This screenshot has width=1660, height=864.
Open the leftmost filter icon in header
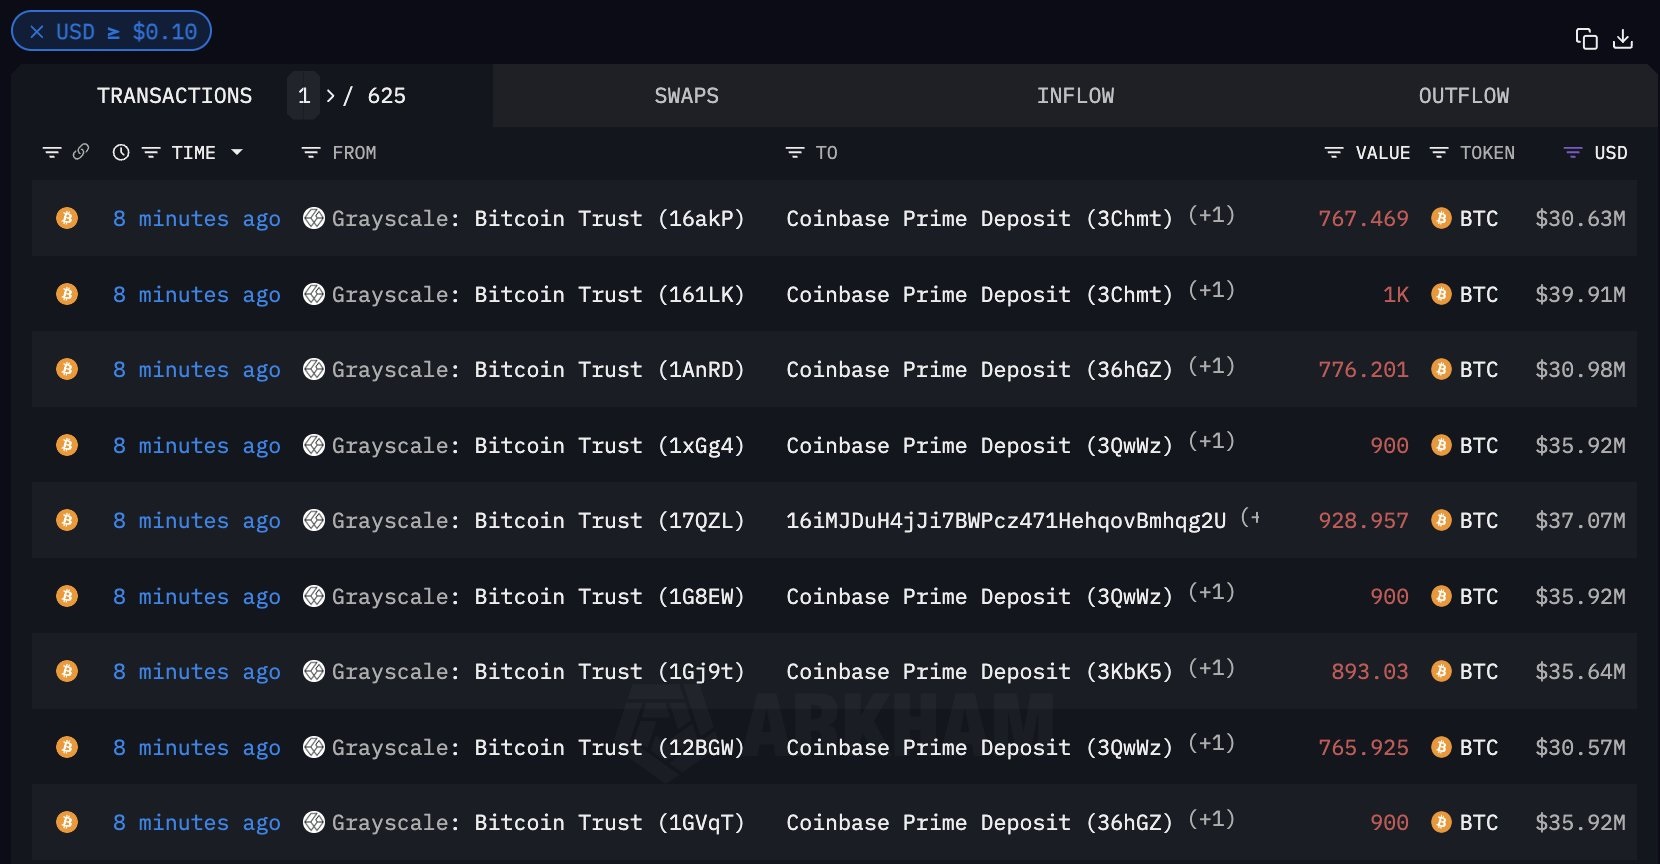coord(52,153)
